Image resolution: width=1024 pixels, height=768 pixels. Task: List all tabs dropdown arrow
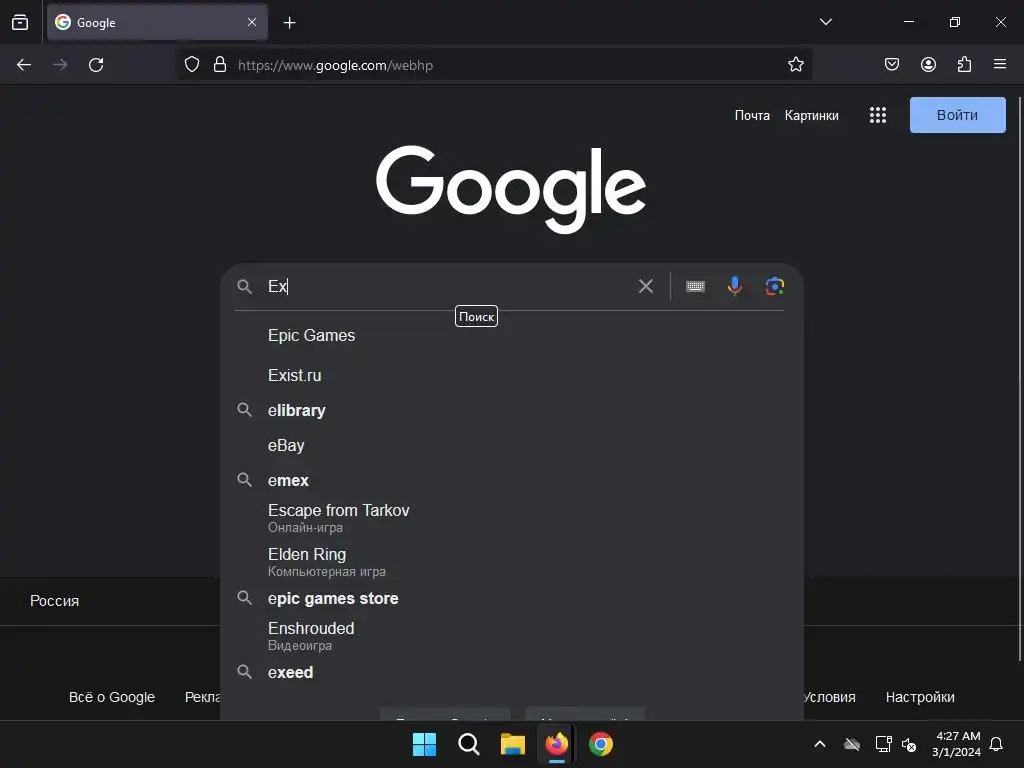[x=825, y=22]
